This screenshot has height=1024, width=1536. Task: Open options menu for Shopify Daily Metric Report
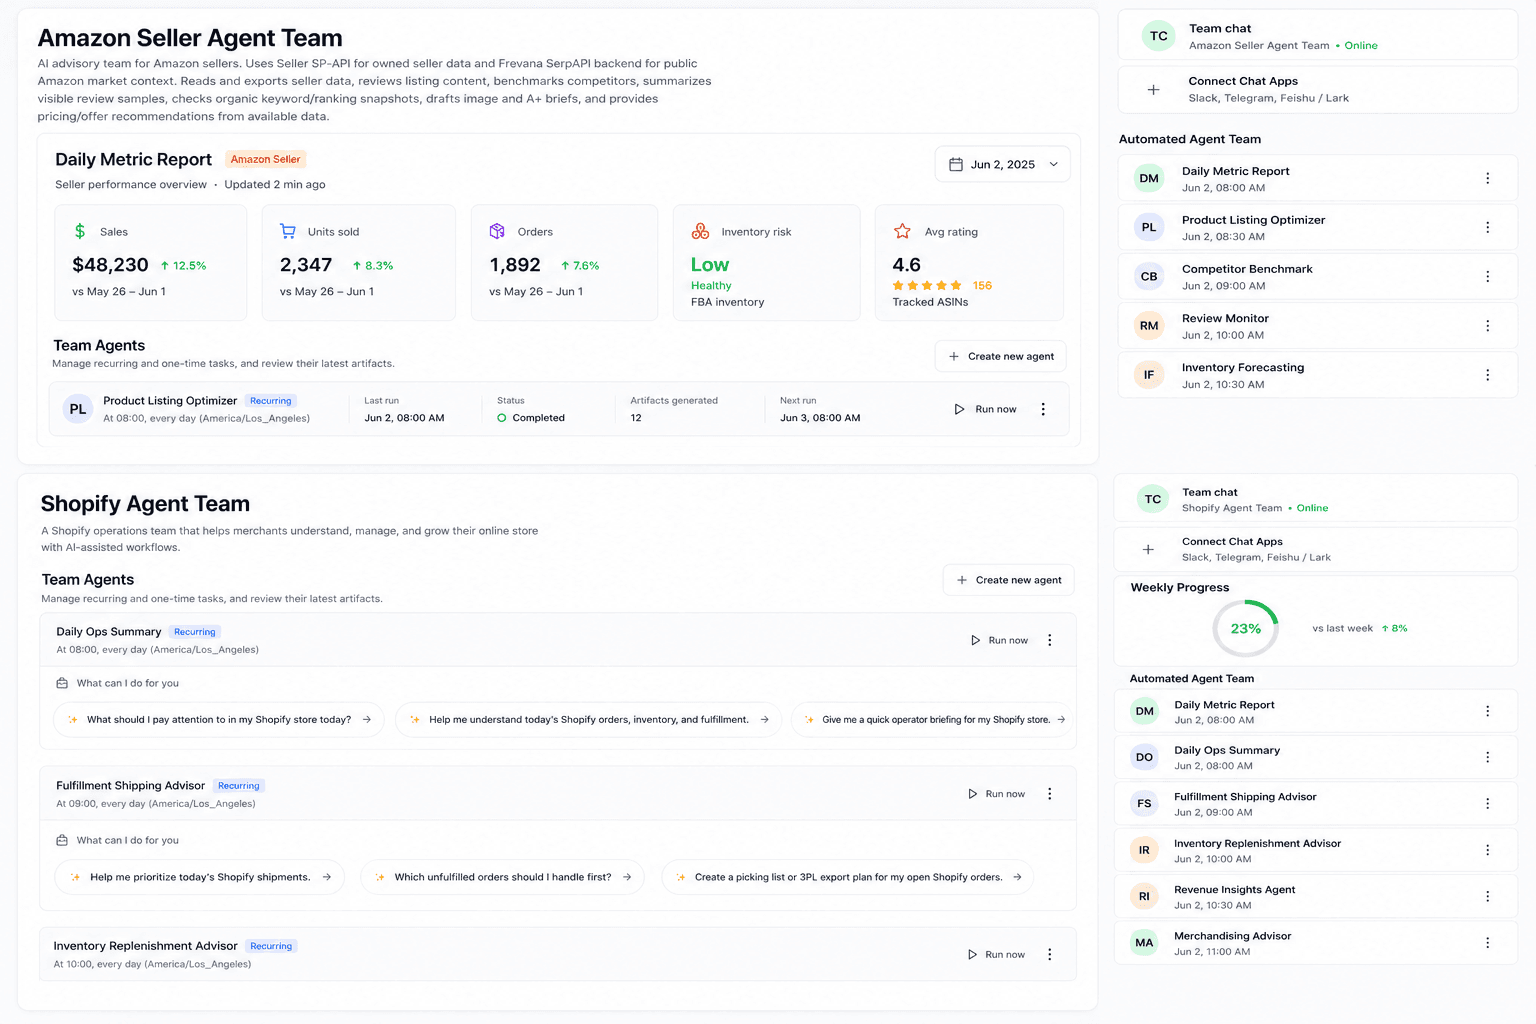1487,712
